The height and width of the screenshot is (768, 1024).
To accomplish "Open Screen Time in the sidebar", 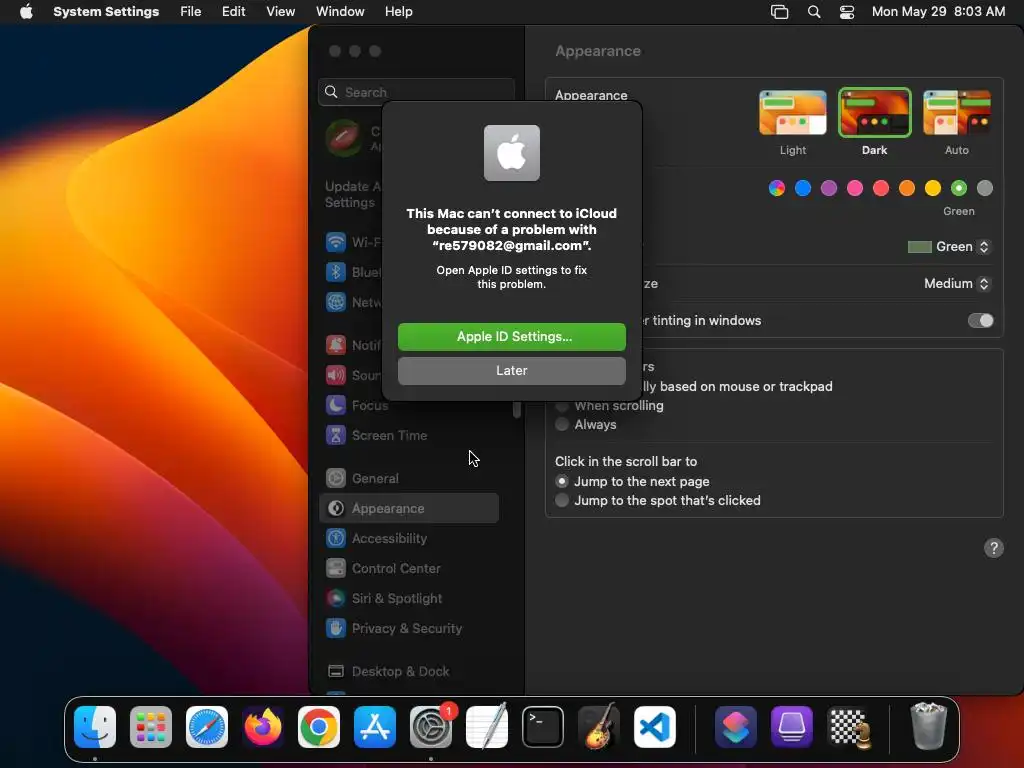I will point(409,435).
